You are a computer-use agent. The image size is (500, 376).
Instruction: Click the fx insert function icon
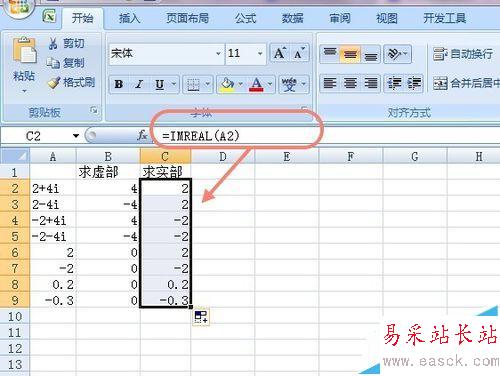(142, 135)
